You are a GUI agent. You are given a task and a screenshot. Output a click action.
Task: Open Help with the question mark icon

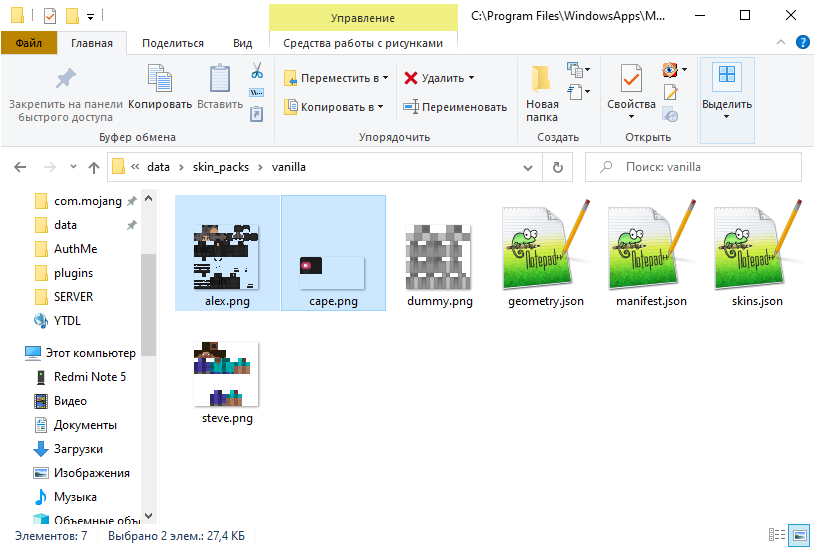click(803, 43)
